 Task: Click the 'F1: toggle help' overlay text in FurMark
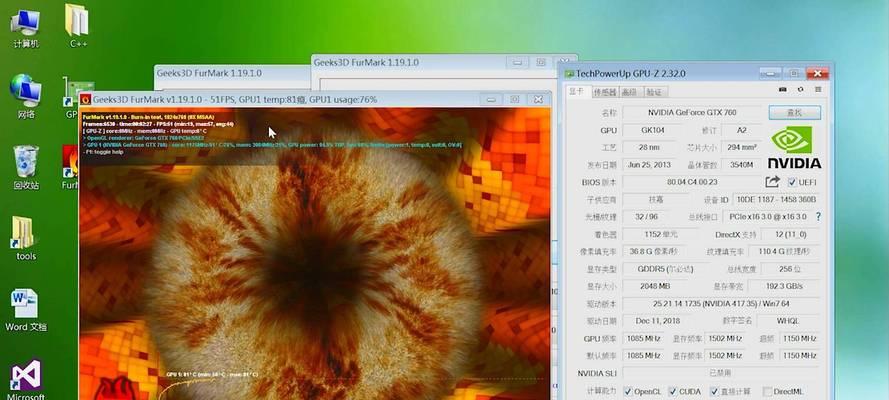click(103, 152)
